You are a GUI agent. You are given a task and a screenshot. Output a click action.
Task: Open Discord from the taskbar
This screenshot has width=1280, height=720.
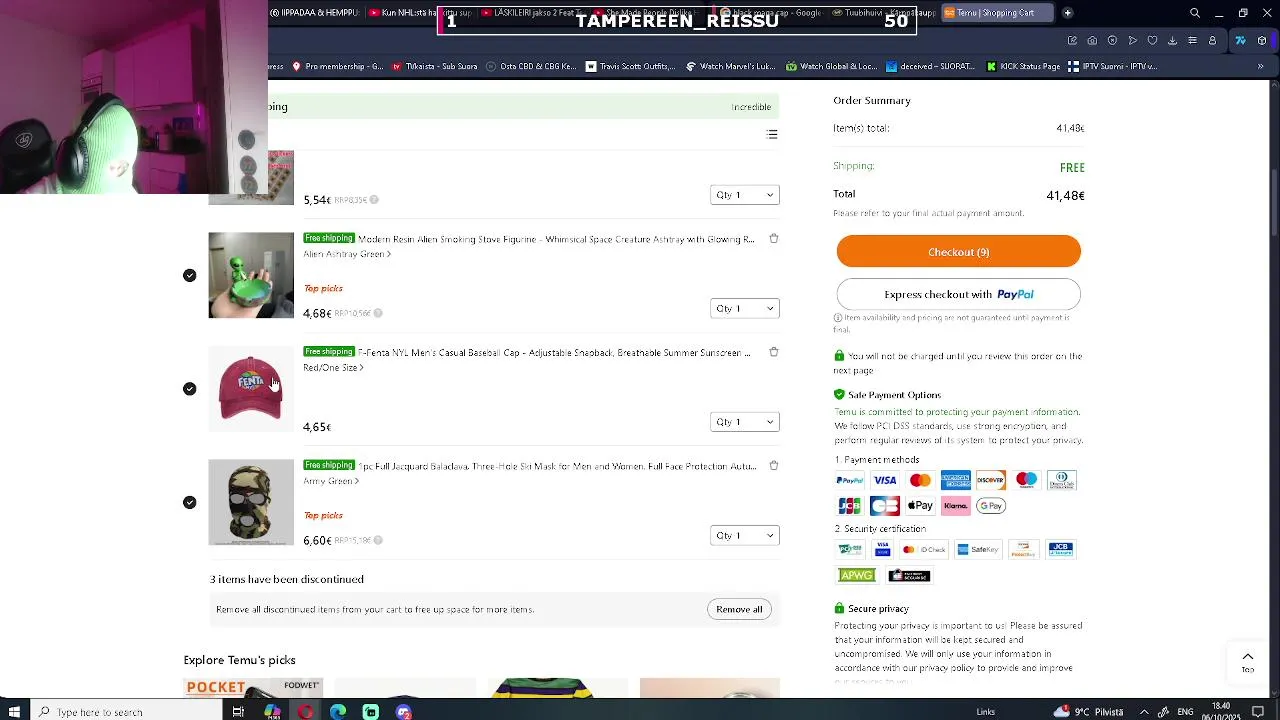coord(404,712)
